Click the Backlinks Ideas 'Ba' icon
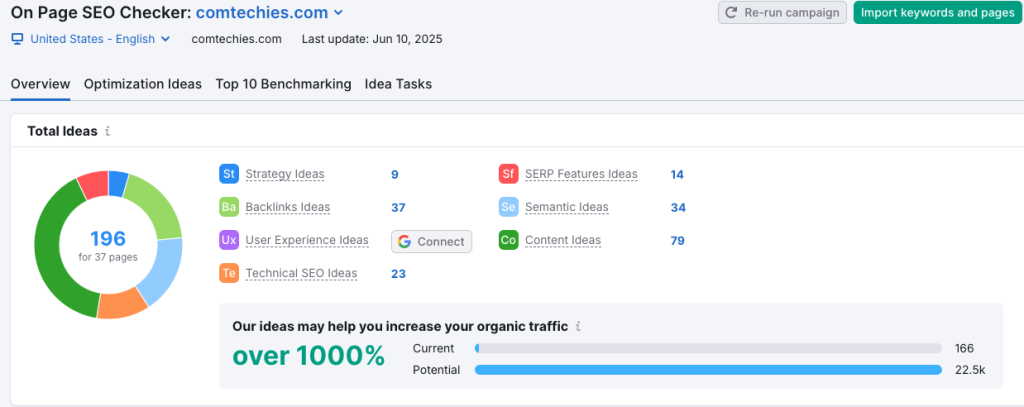The image size is (1024, 407). 229,207
